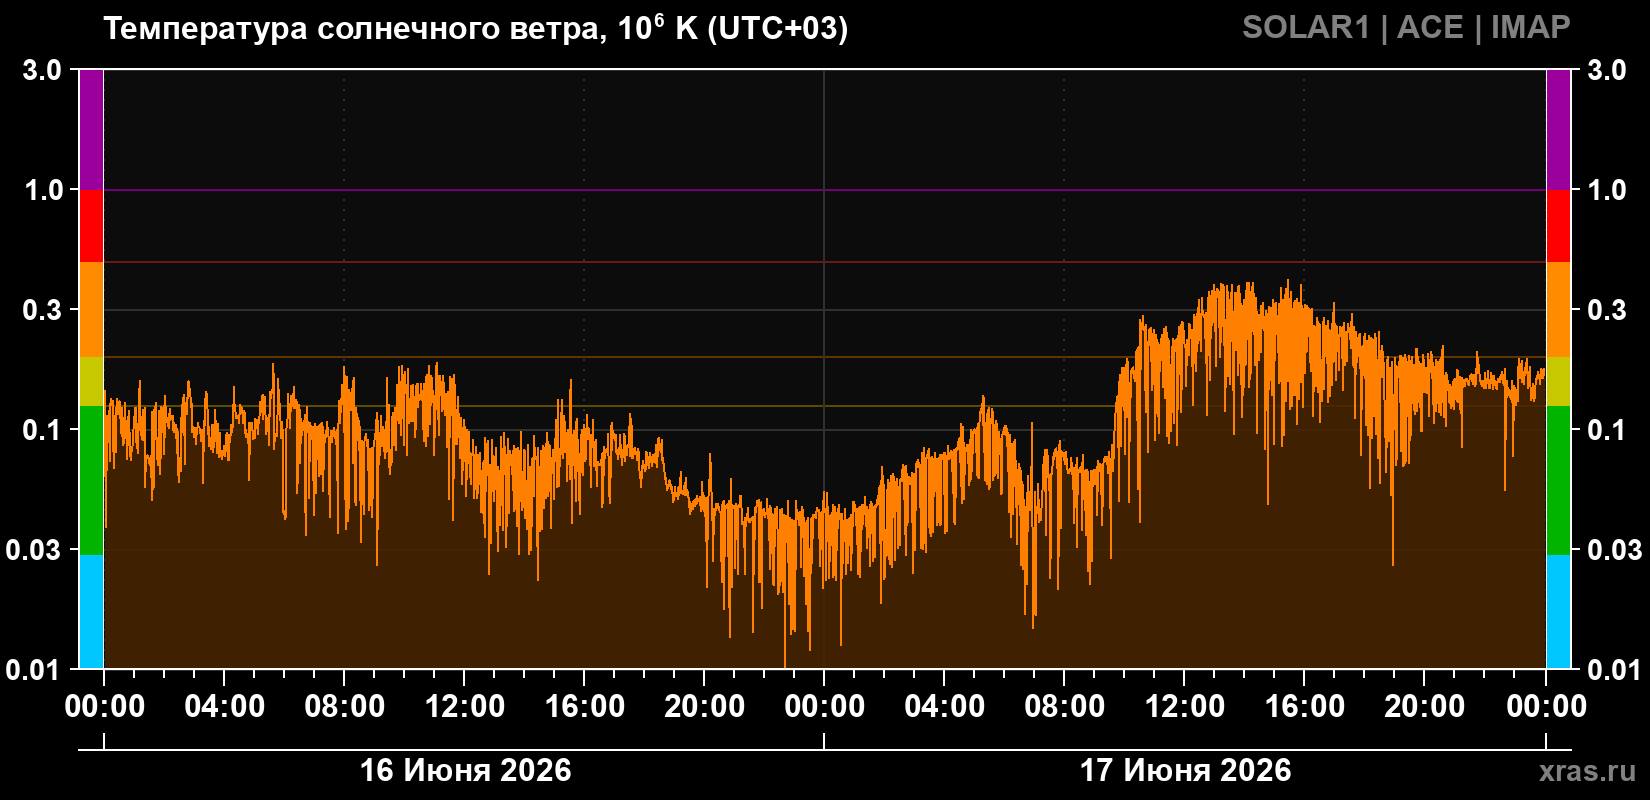Select the 04:00 time label for 16 Июня
1650x800 pixels.
click(225, 706)
